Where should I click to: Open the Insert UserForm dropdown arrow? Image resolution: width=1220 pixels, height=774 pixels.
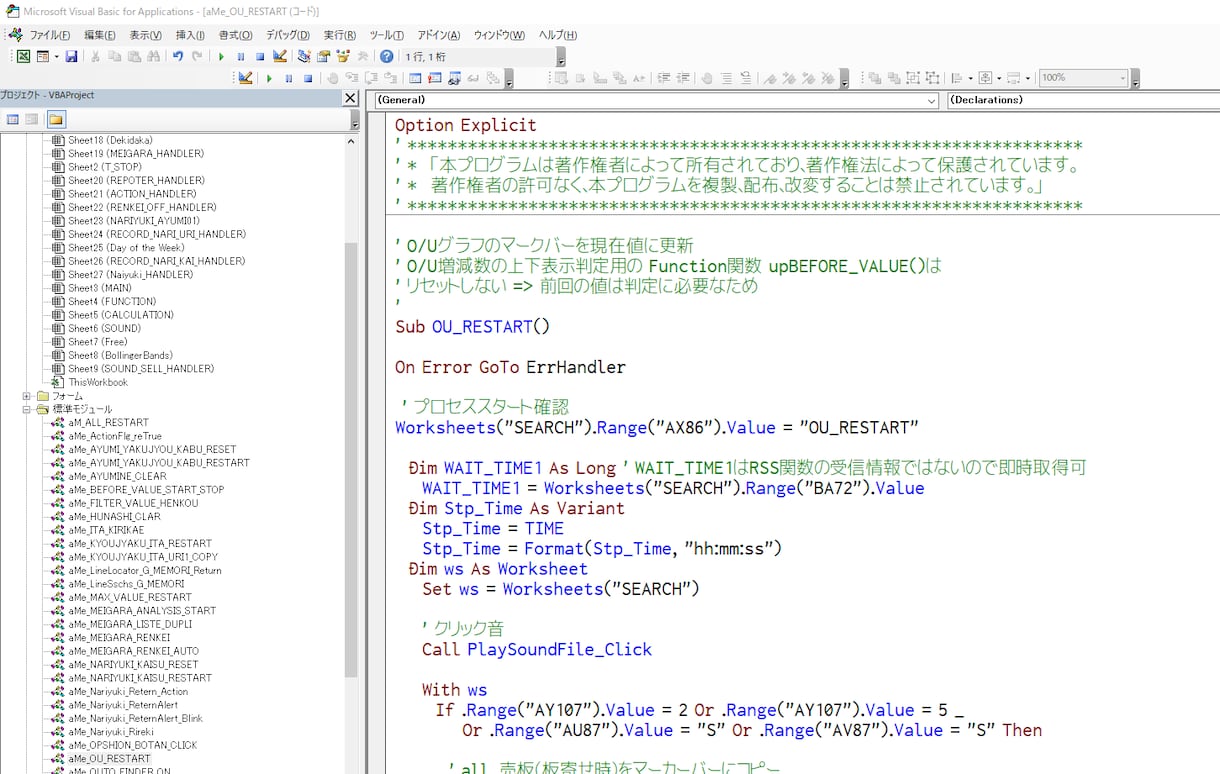click(x=56, y=57)
